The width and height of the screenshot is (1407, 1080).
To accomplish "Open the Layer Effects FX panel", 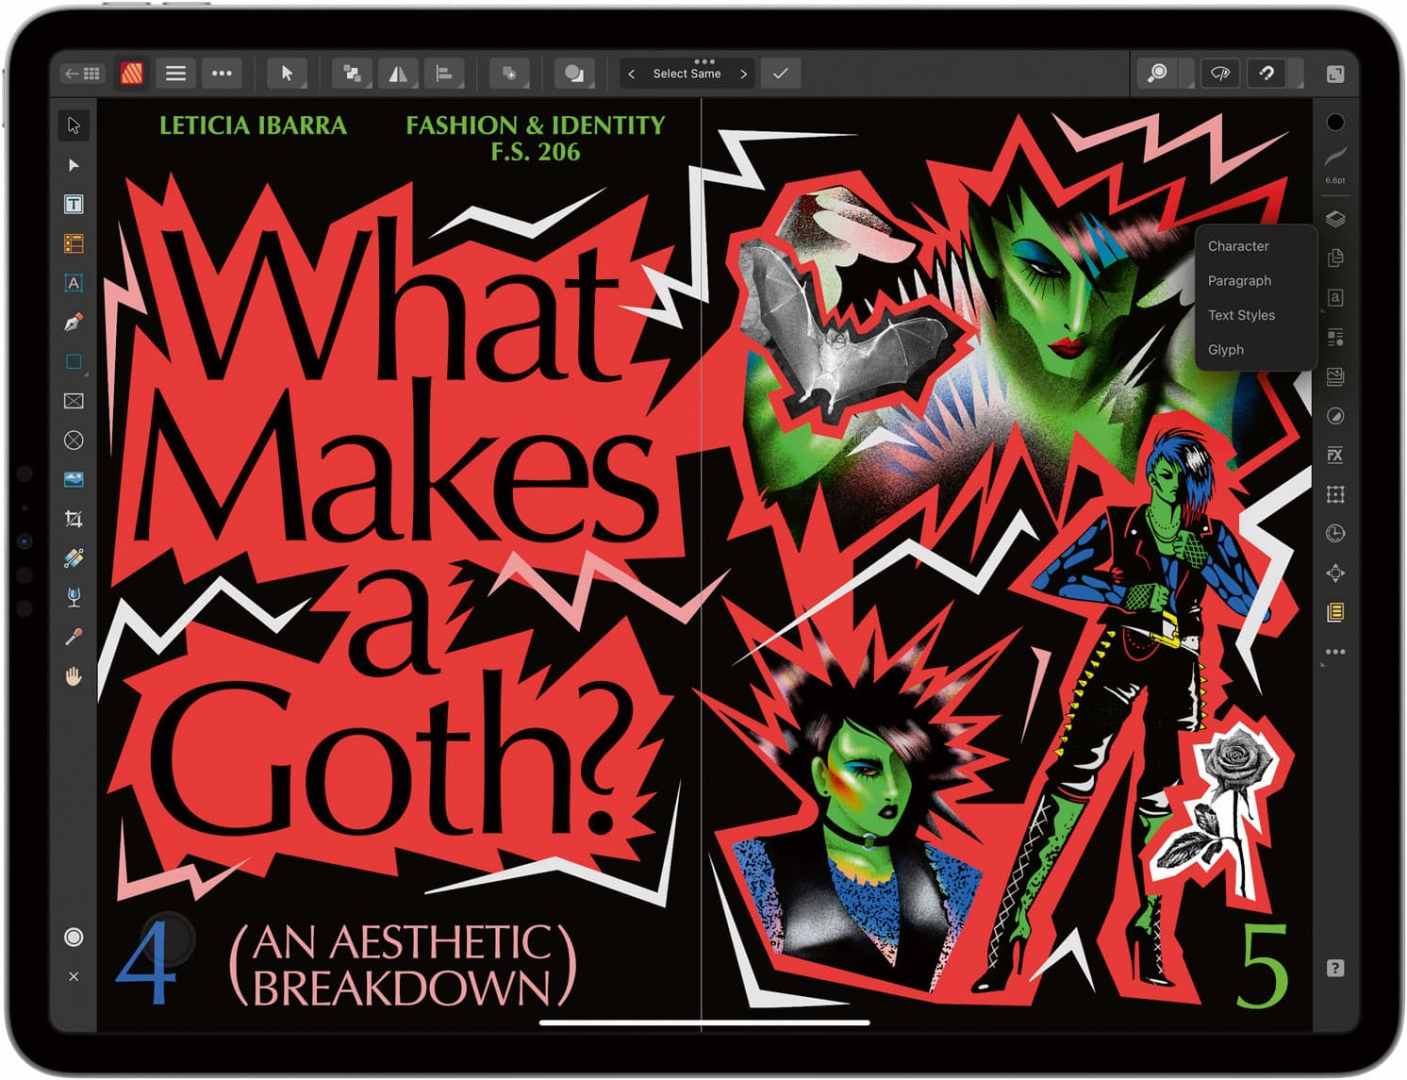I will (x=1335, y=455).
